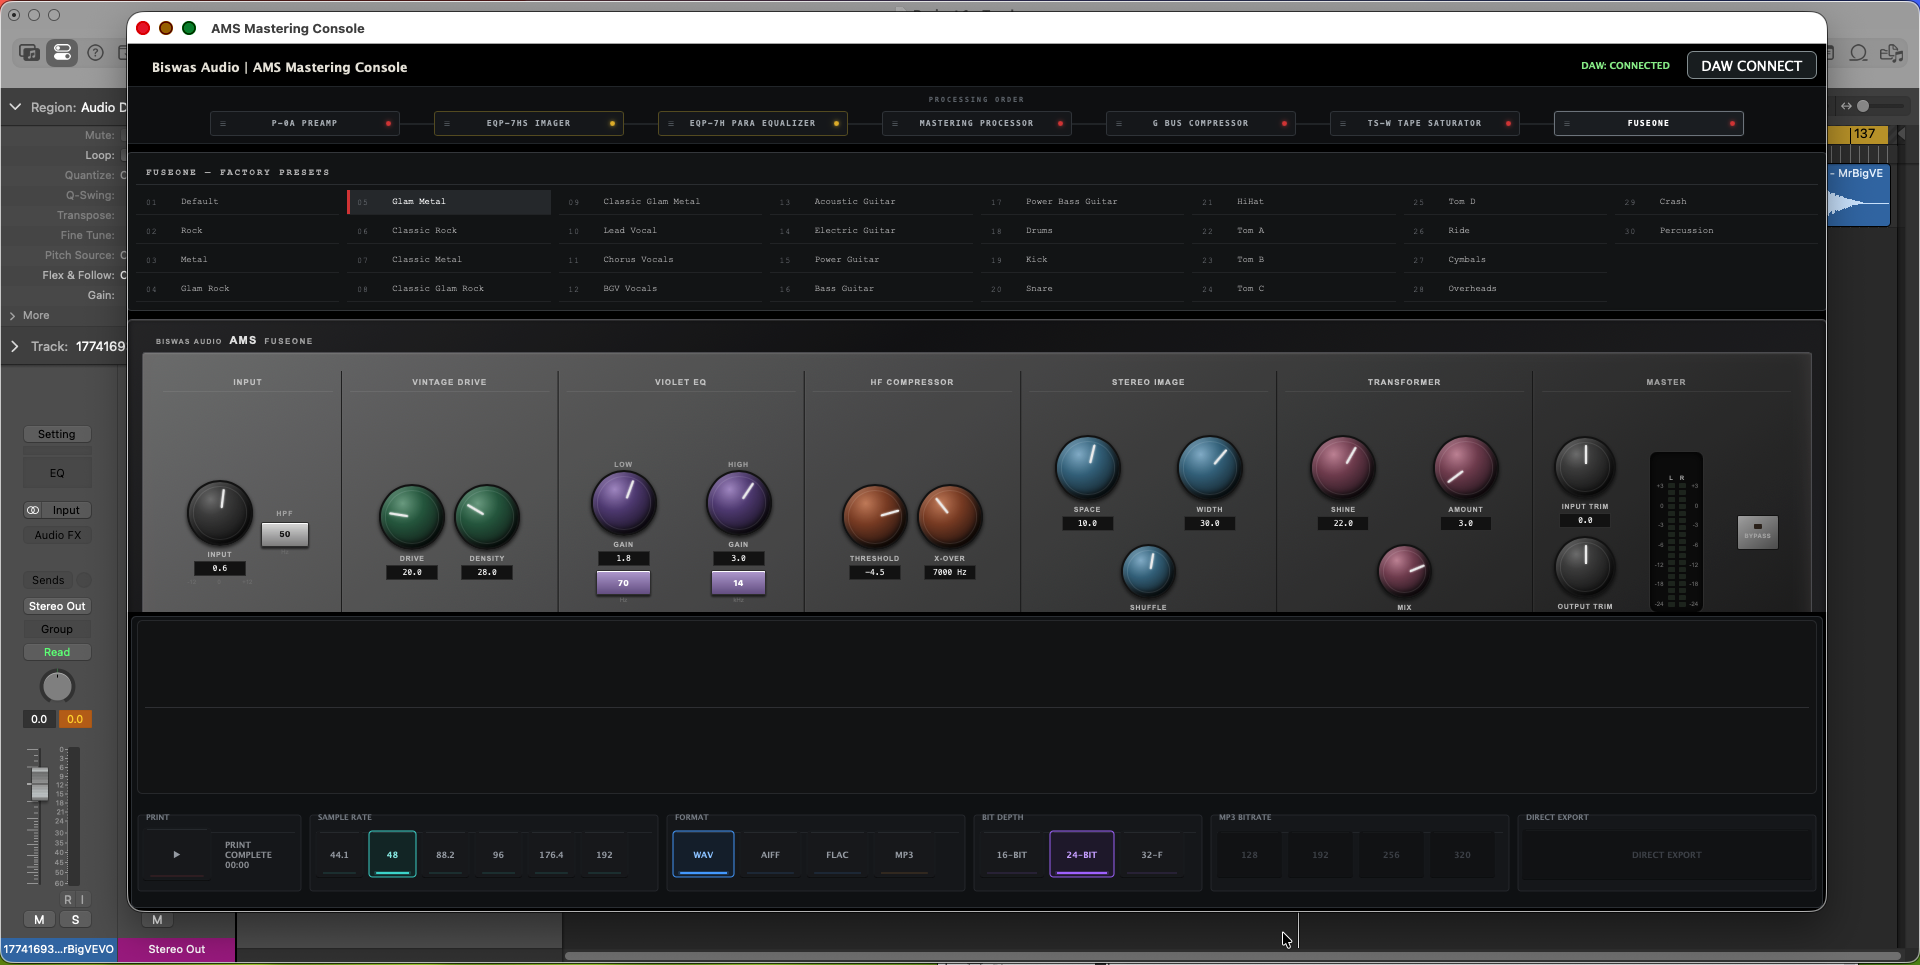Open the Stereo Out output slot

coord(57,606)
